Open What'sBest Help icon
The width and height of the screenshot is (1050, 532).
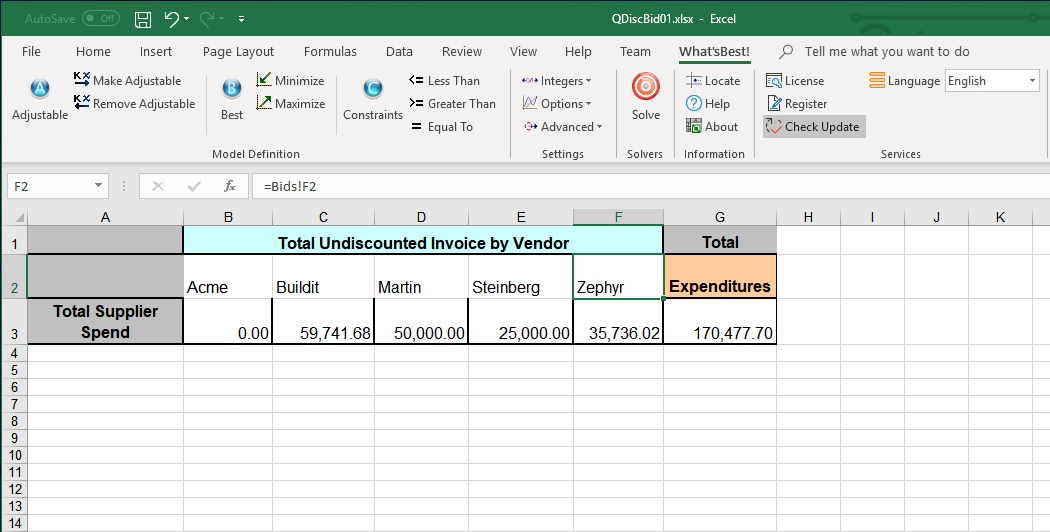pyautogui.click(x=694, y=103)
